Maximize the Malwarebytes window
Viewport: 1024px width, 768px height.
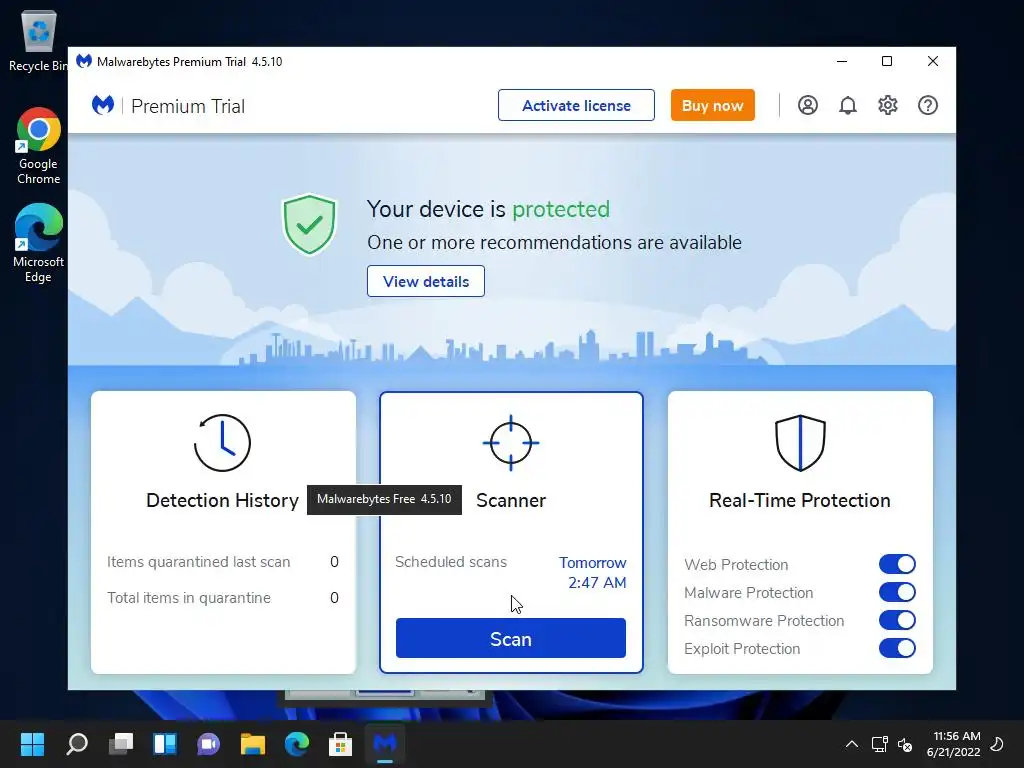(887, 61)
